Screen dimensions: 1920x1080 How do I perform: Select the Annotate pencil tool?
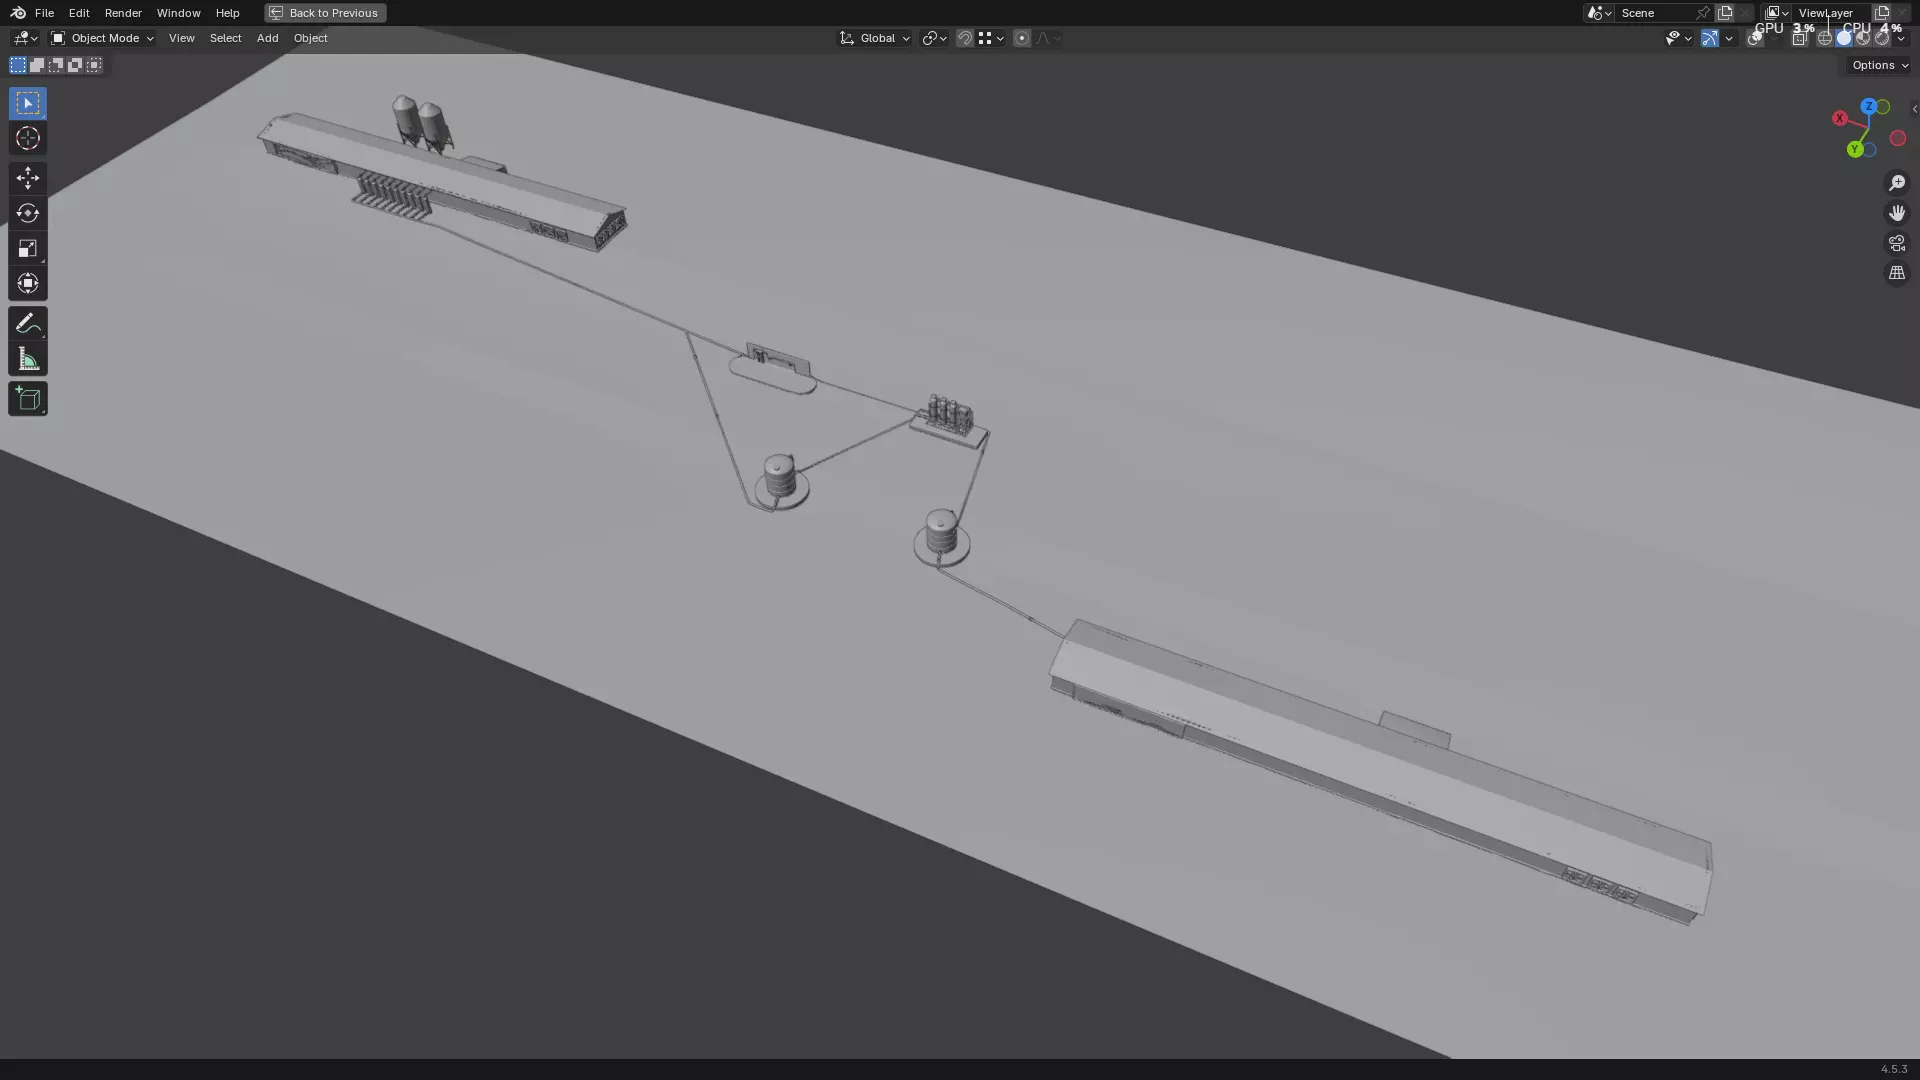click(27, 323)
